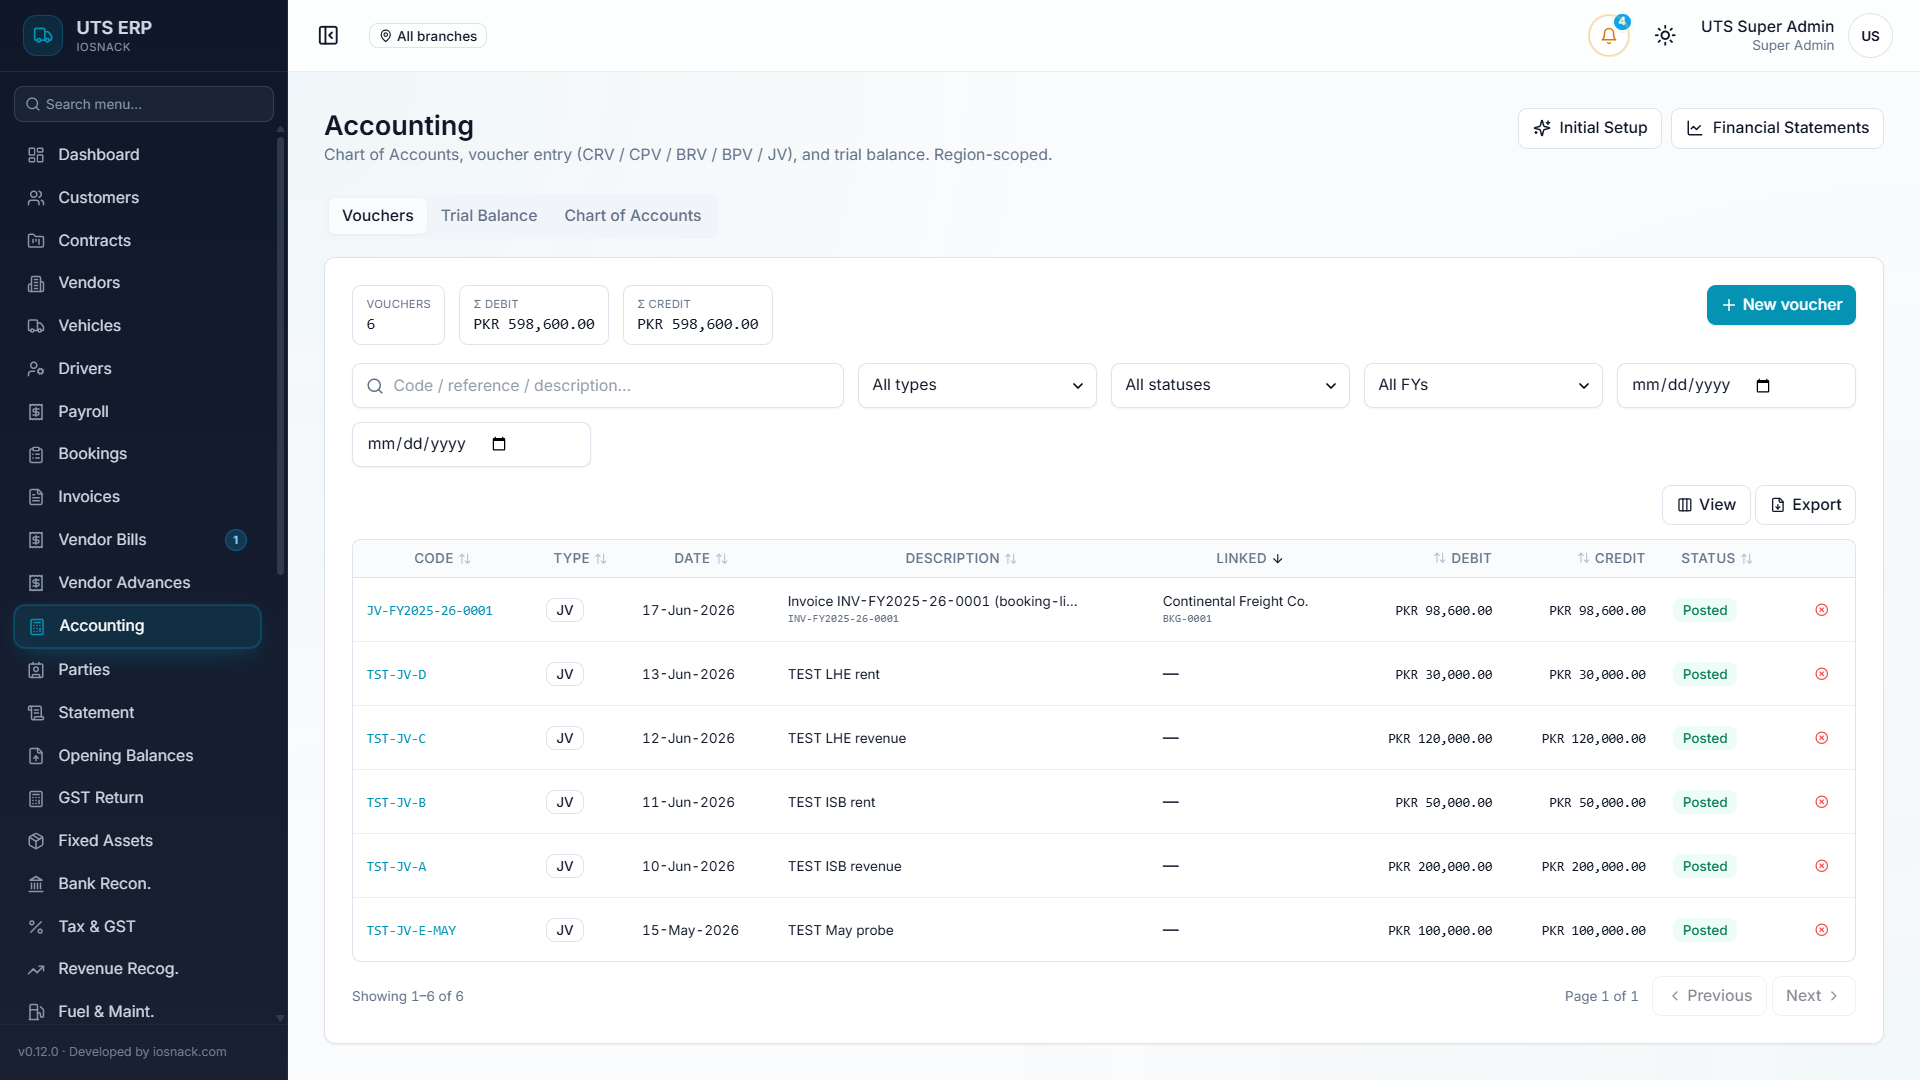Cancel voucher TST-JV-D with red icon
The height and width of the screenshot is (1080, 1920).
pos(1821,674)
